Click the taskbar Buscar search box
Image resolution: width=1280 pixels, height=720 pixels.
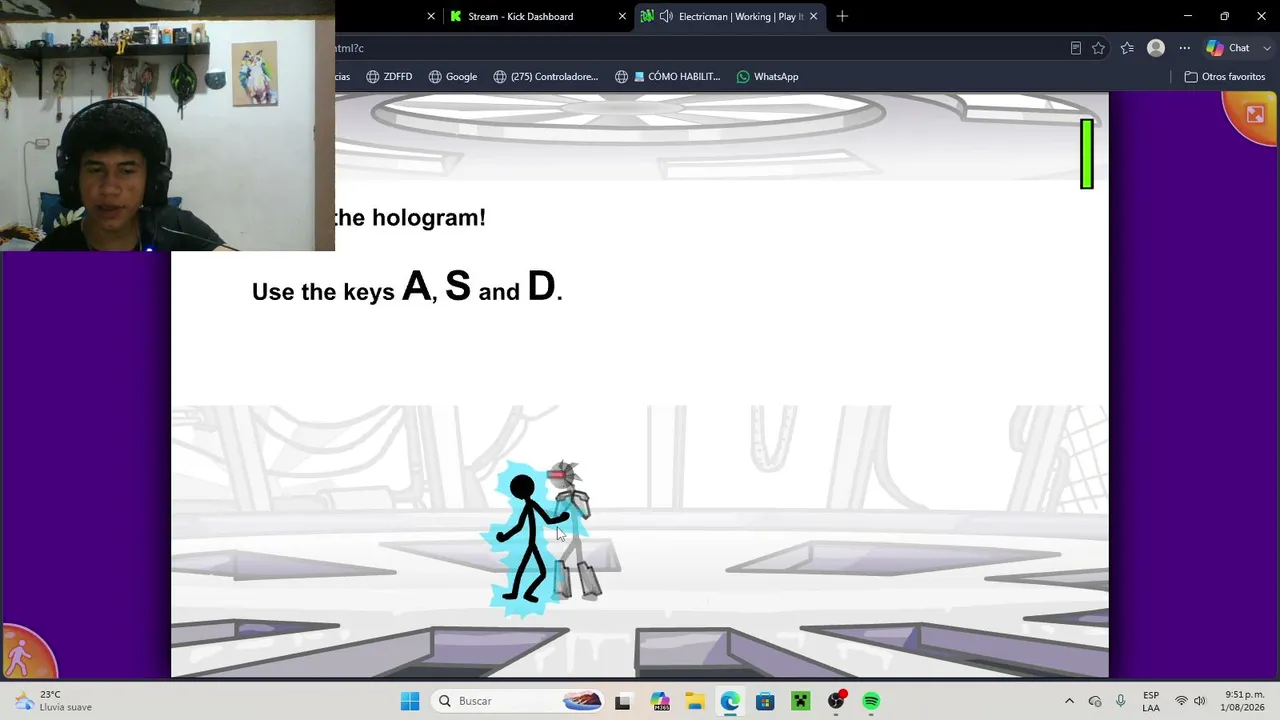click(x=518, y=701)
